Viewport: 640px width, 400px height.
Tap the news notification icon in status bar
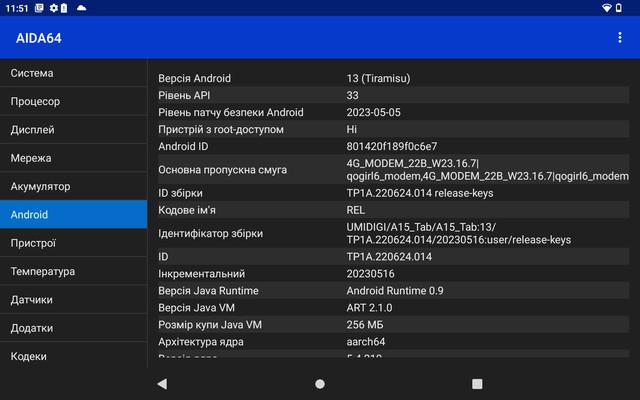click(39, 8)
